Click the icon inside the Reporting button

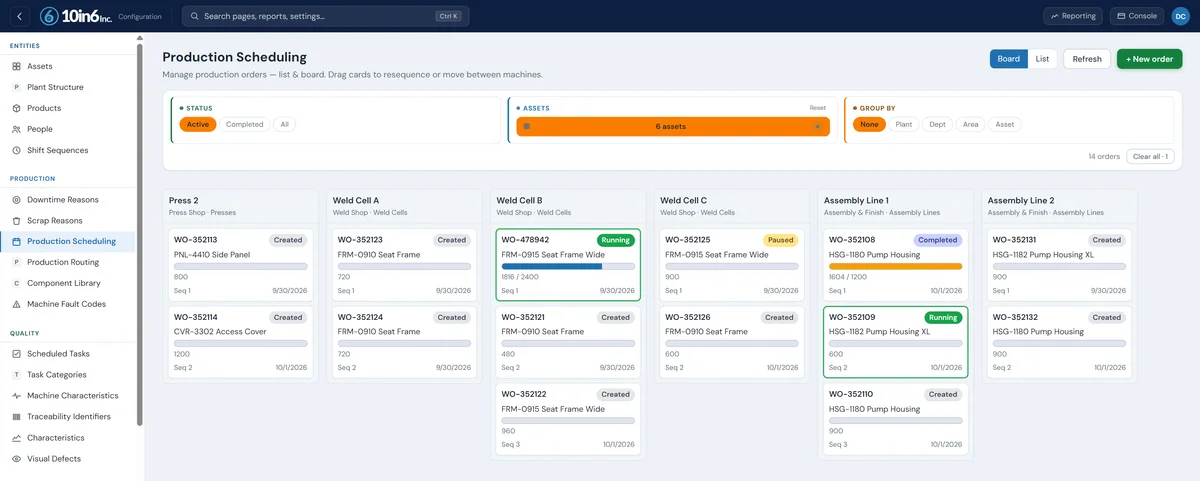(1055, 16)
